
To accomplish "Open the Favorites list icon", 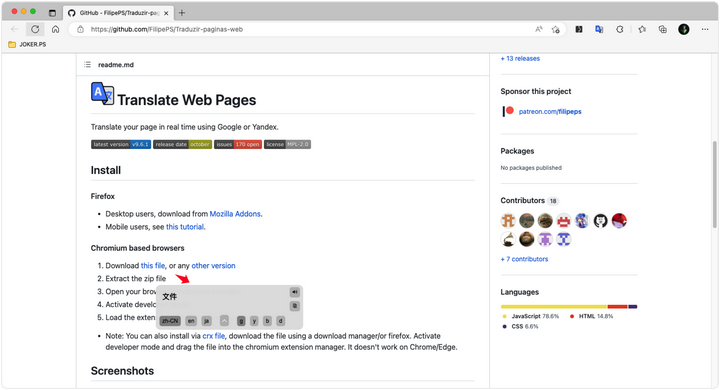I will 642,29.
